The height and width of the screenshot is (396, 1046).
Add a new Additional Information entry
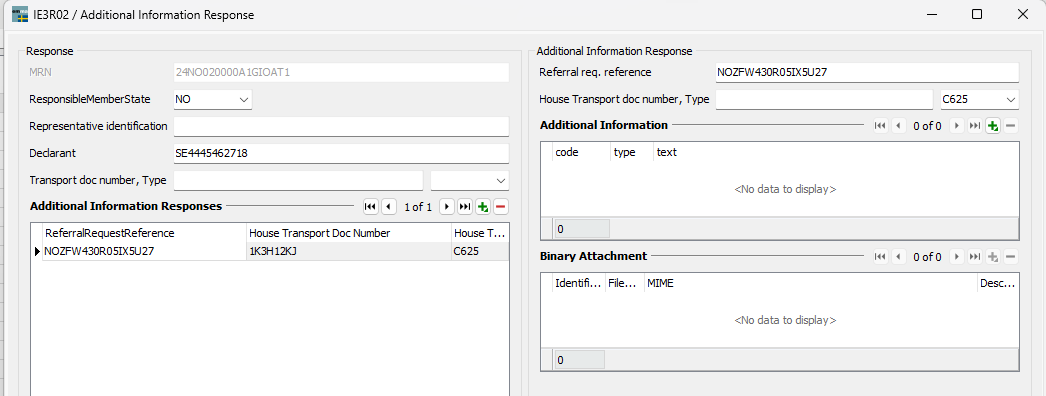click(x=993, y=125)
